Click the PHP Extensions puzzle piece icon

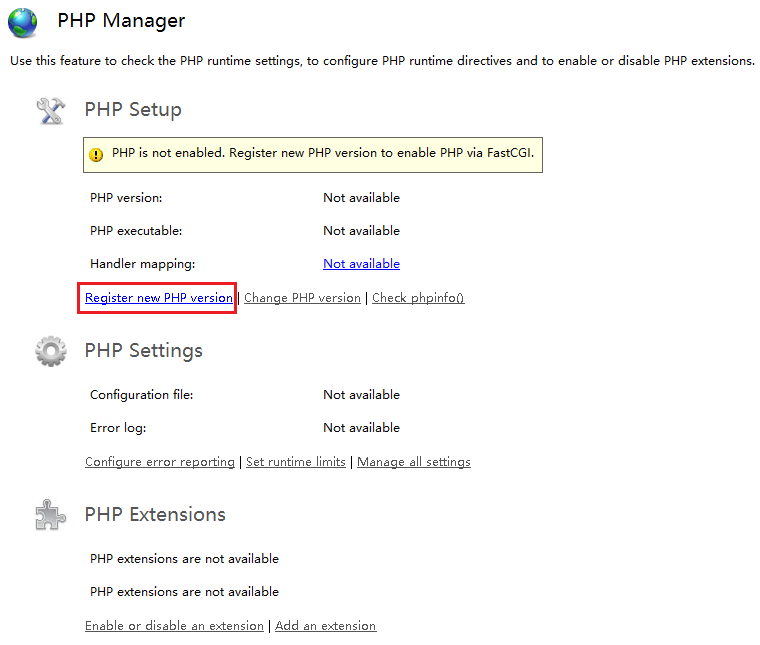click(x=50, y=515)
